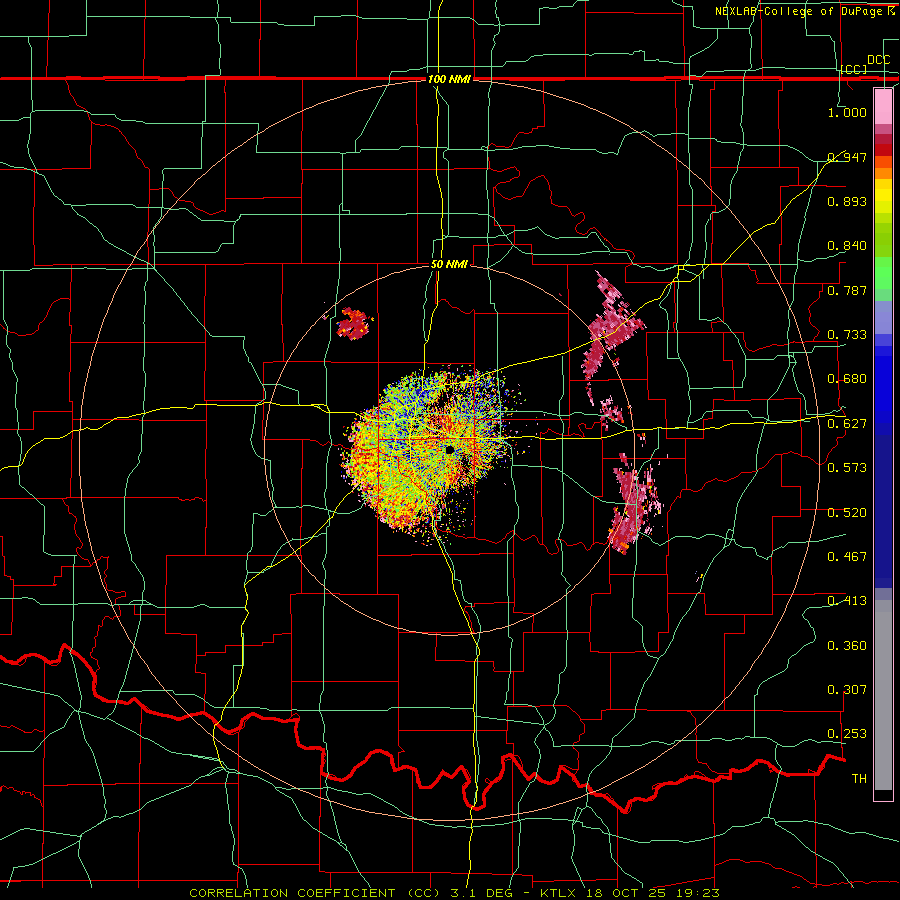900x900 pixels.
Task: Click the Correlation Coefficient KTLX caption text
Action: (x=454, y=893)
